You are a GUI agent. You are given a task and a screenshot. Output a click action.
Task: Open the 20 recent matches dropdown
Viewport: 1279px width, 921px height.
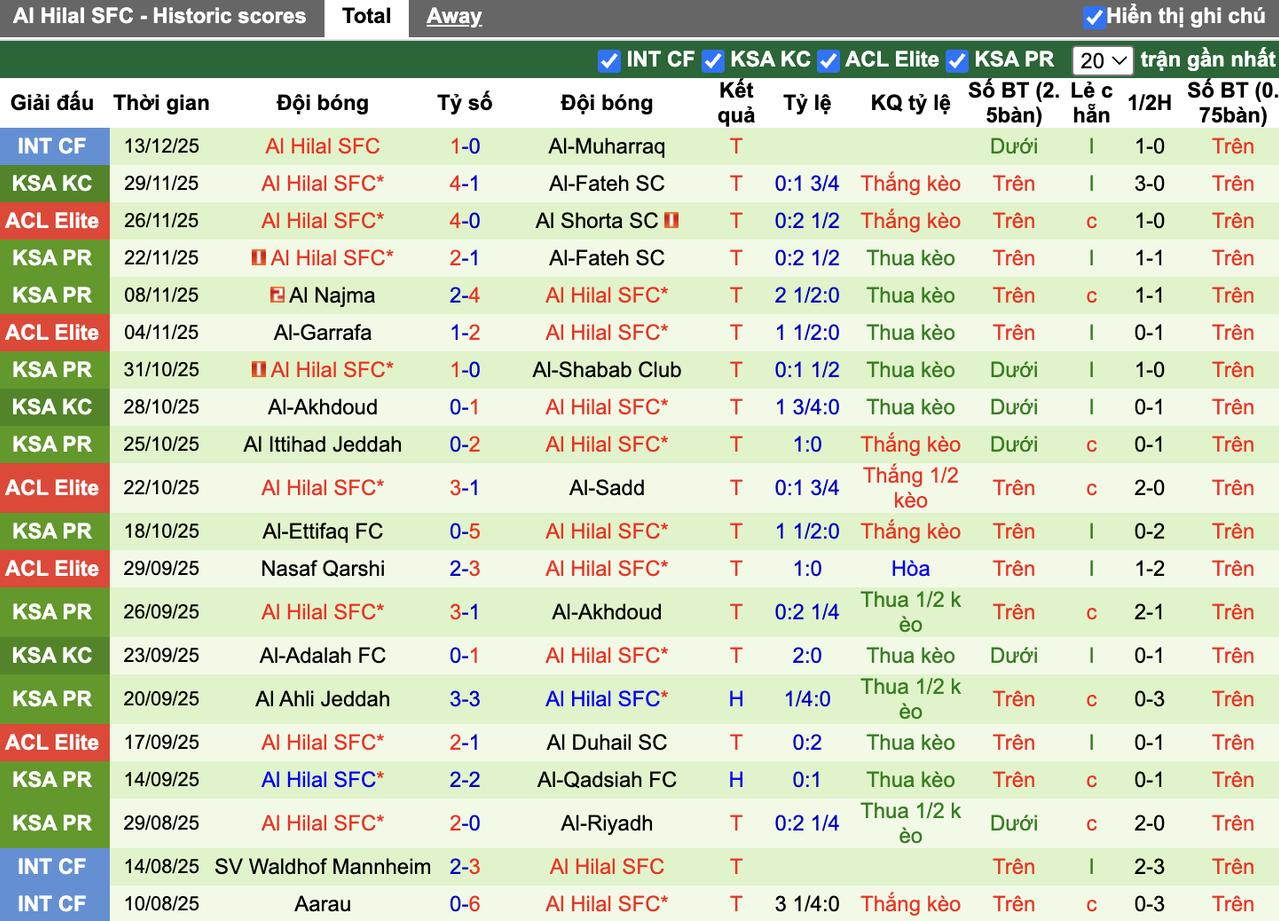click(1103, 61)
